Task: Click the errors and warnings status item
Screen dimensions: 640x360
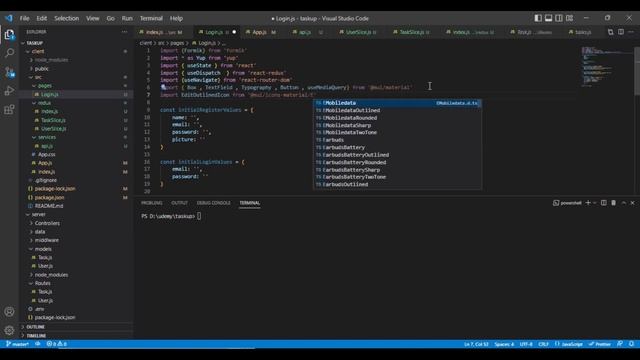Action: (x=57, y=344)
